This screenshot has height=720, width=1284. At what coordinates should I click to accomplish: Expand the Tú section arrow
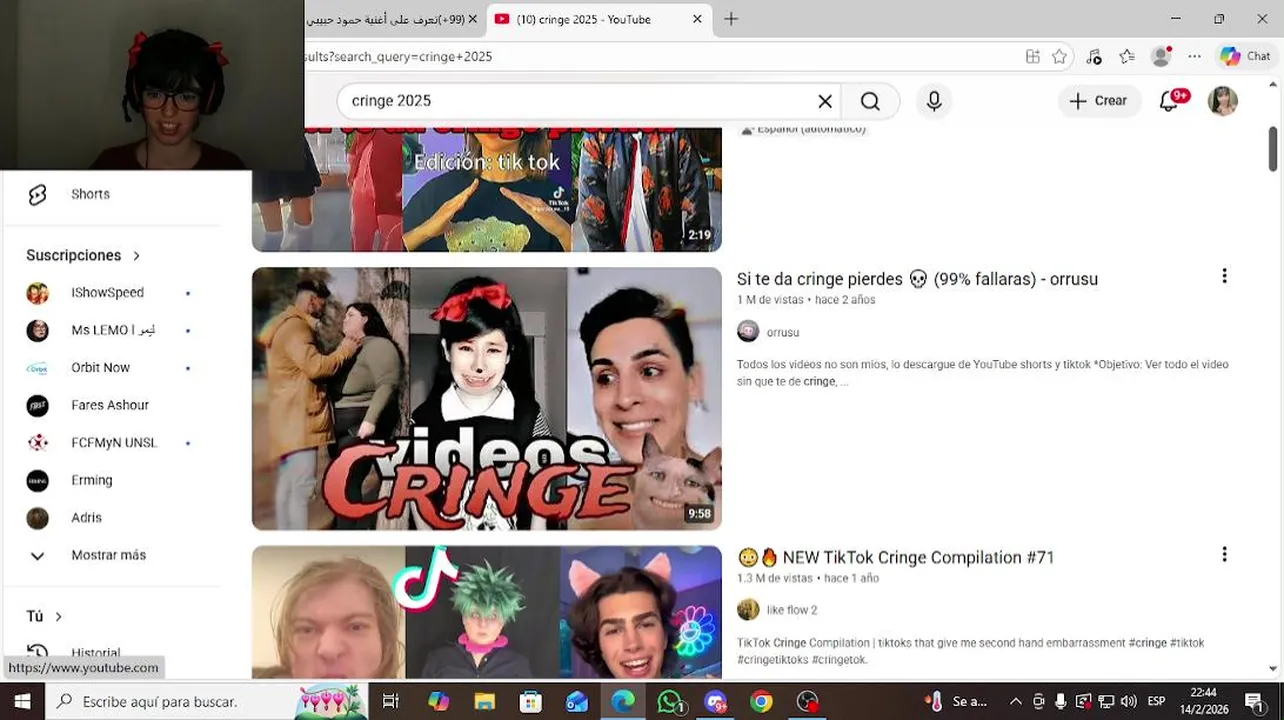pos(58,617)
